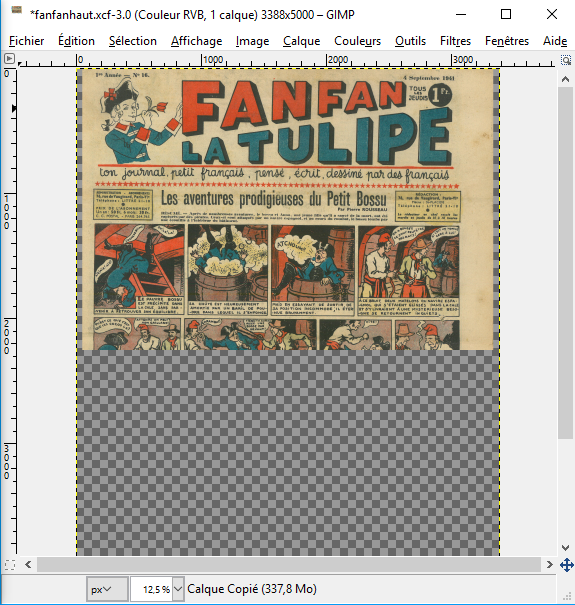The image size is (575, 605).
Task: Click the horizontal scrollbar thumb
Action: tap(289, 565)
